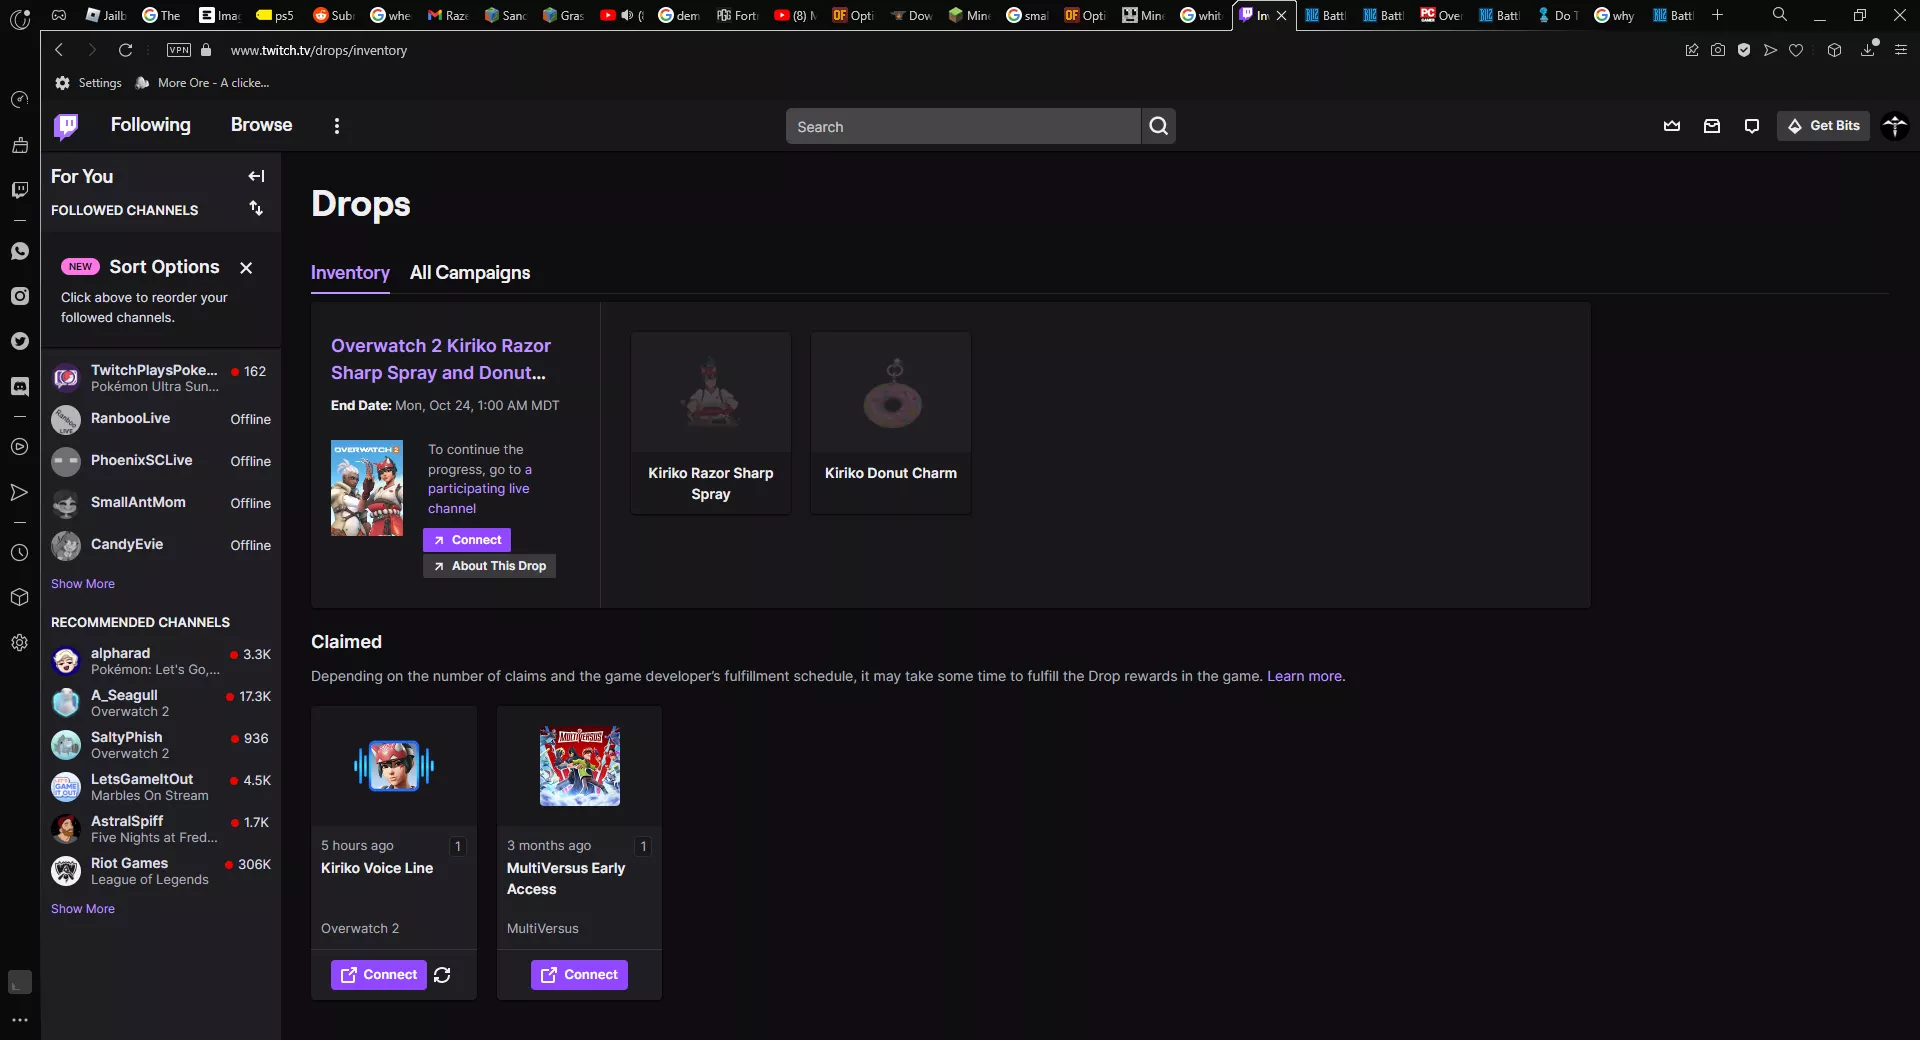This screenshot has height=1040, width=1920.
Task: Click the Prime crown icon
Action: click(x=1671, y=125)
